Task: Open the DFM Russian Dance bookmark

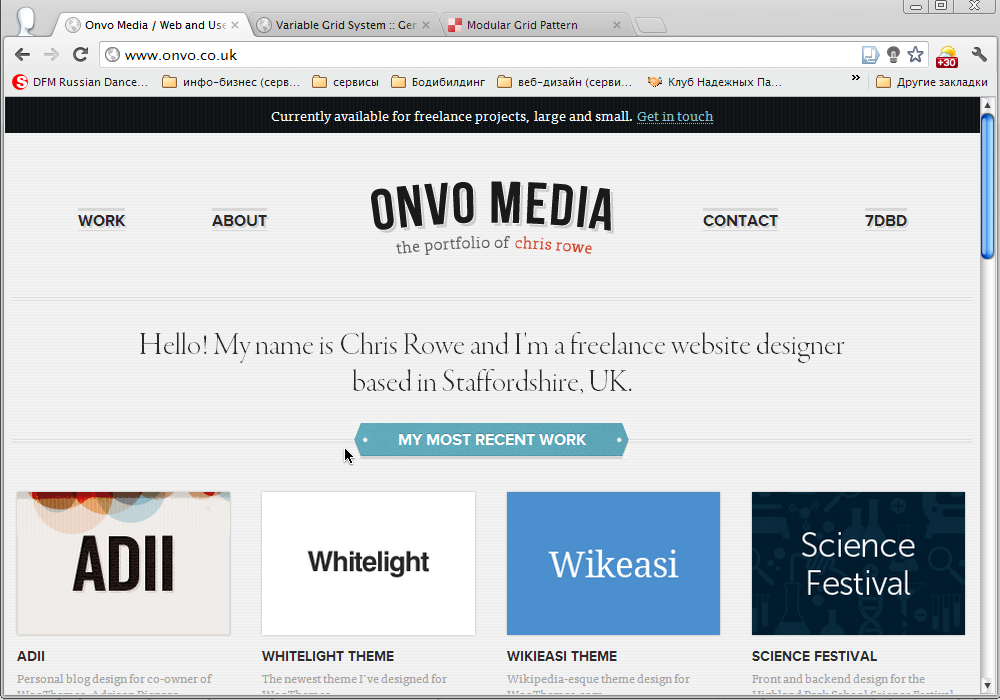Action: click(x=81, y=82)
